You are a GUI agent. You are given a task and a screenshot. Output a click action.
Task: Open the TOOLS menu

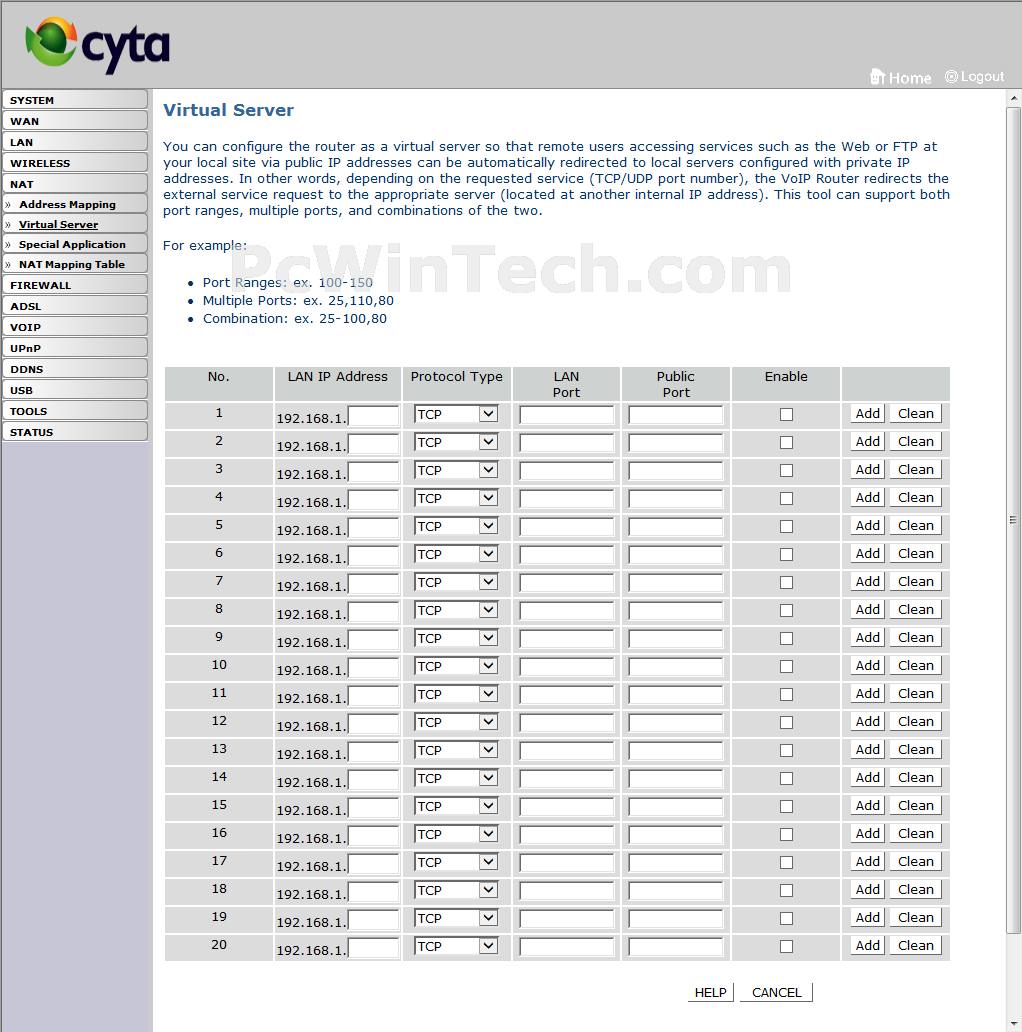(75, 411)
